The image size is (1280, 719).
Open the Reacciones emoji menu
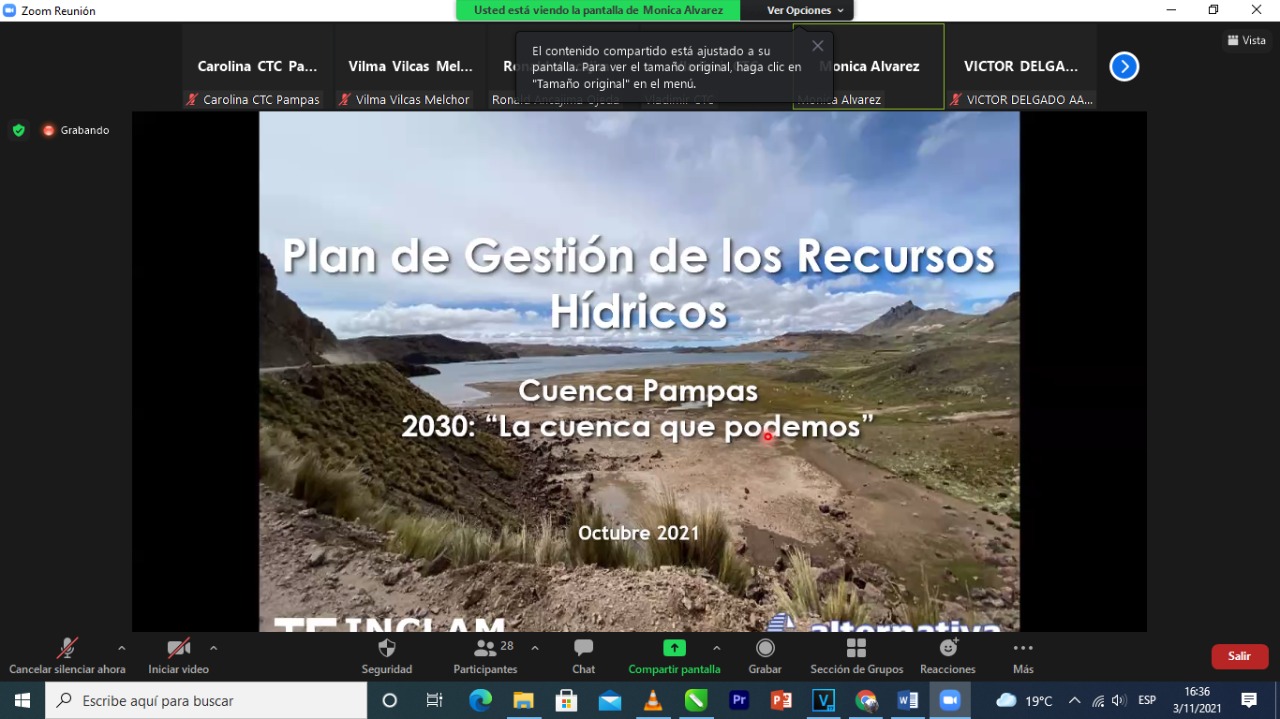[x=947, y=649]
